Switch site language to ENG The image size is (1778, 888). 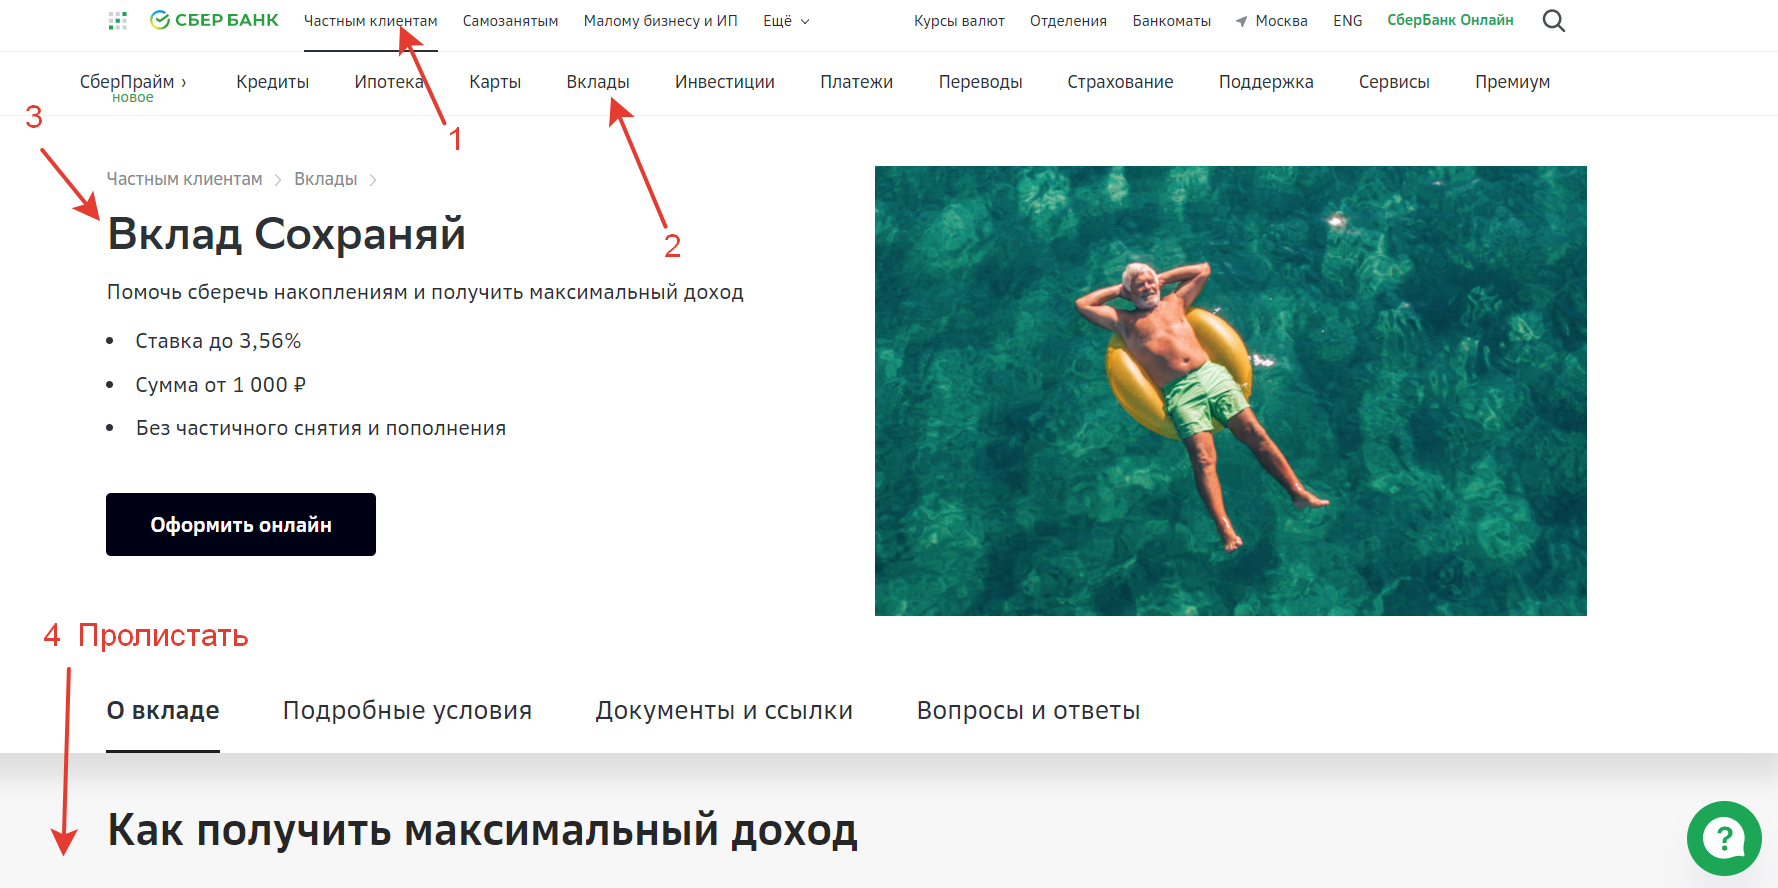[1347, 21]
